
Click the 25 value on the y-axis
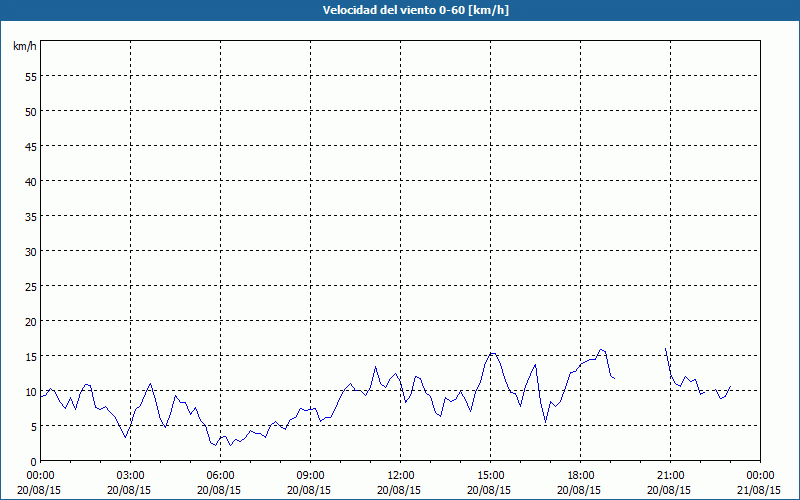(x=31, y=286)
